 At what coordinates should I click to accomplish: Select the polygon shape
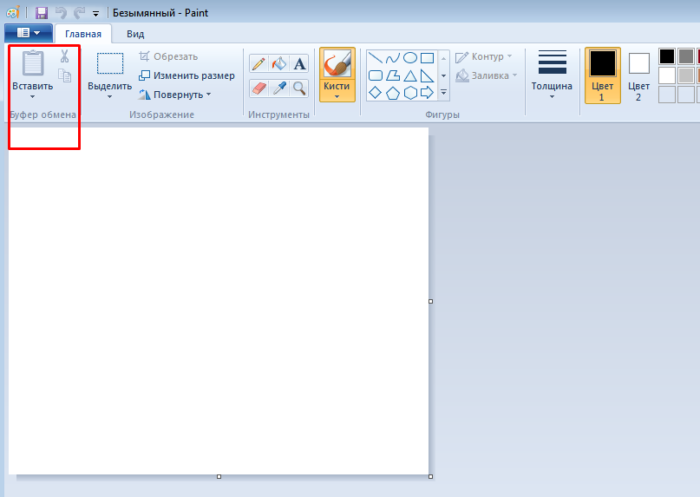click(393, 75)
